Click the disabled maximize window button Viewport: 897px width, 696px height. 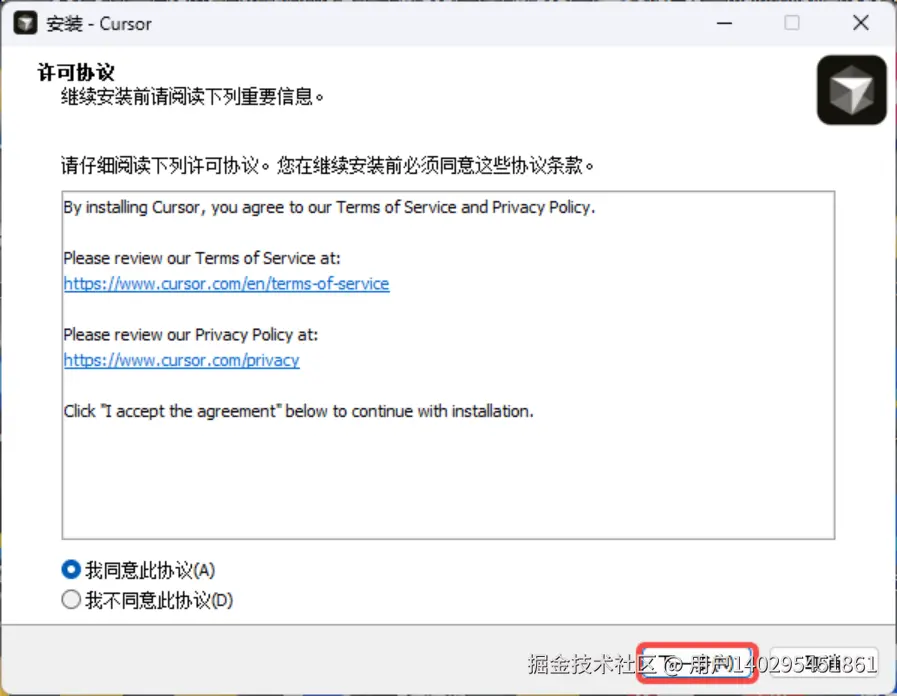click(792, 23)
